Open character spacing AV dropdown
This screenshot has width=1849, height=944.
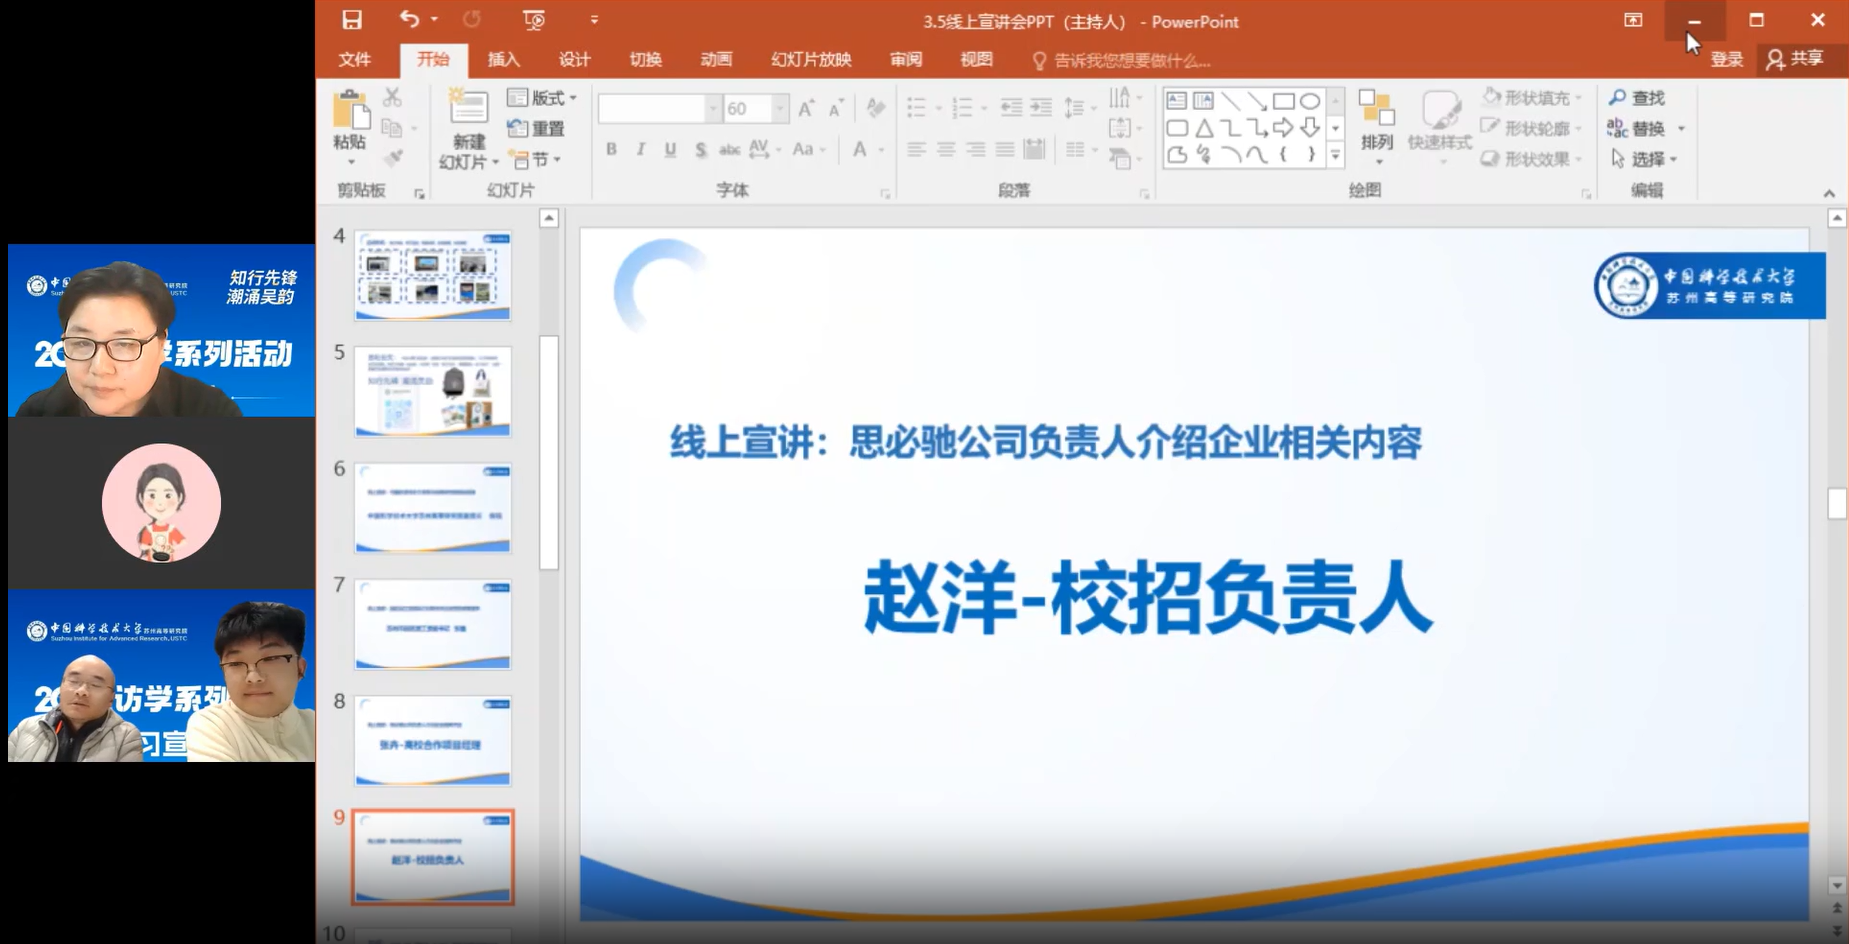[x=764, y=149]
